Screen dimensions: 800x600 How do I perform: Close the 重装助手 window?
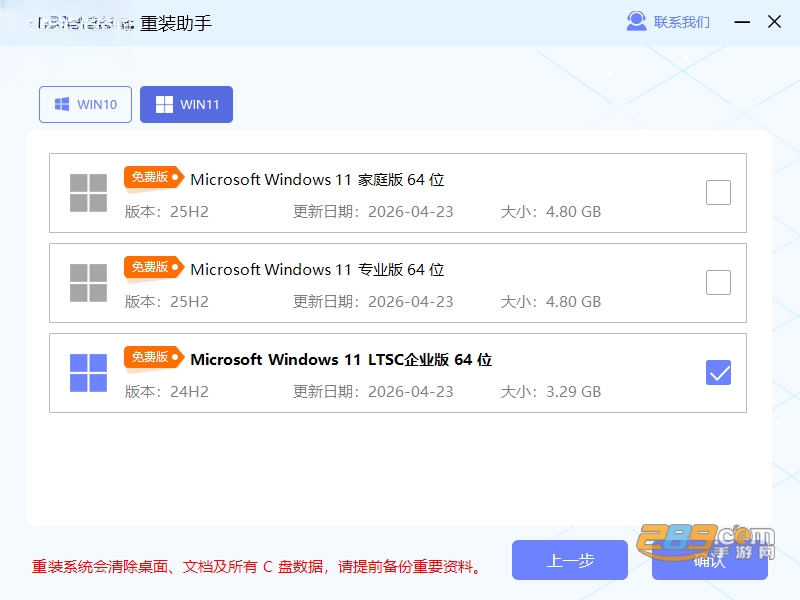click(774, 21)
